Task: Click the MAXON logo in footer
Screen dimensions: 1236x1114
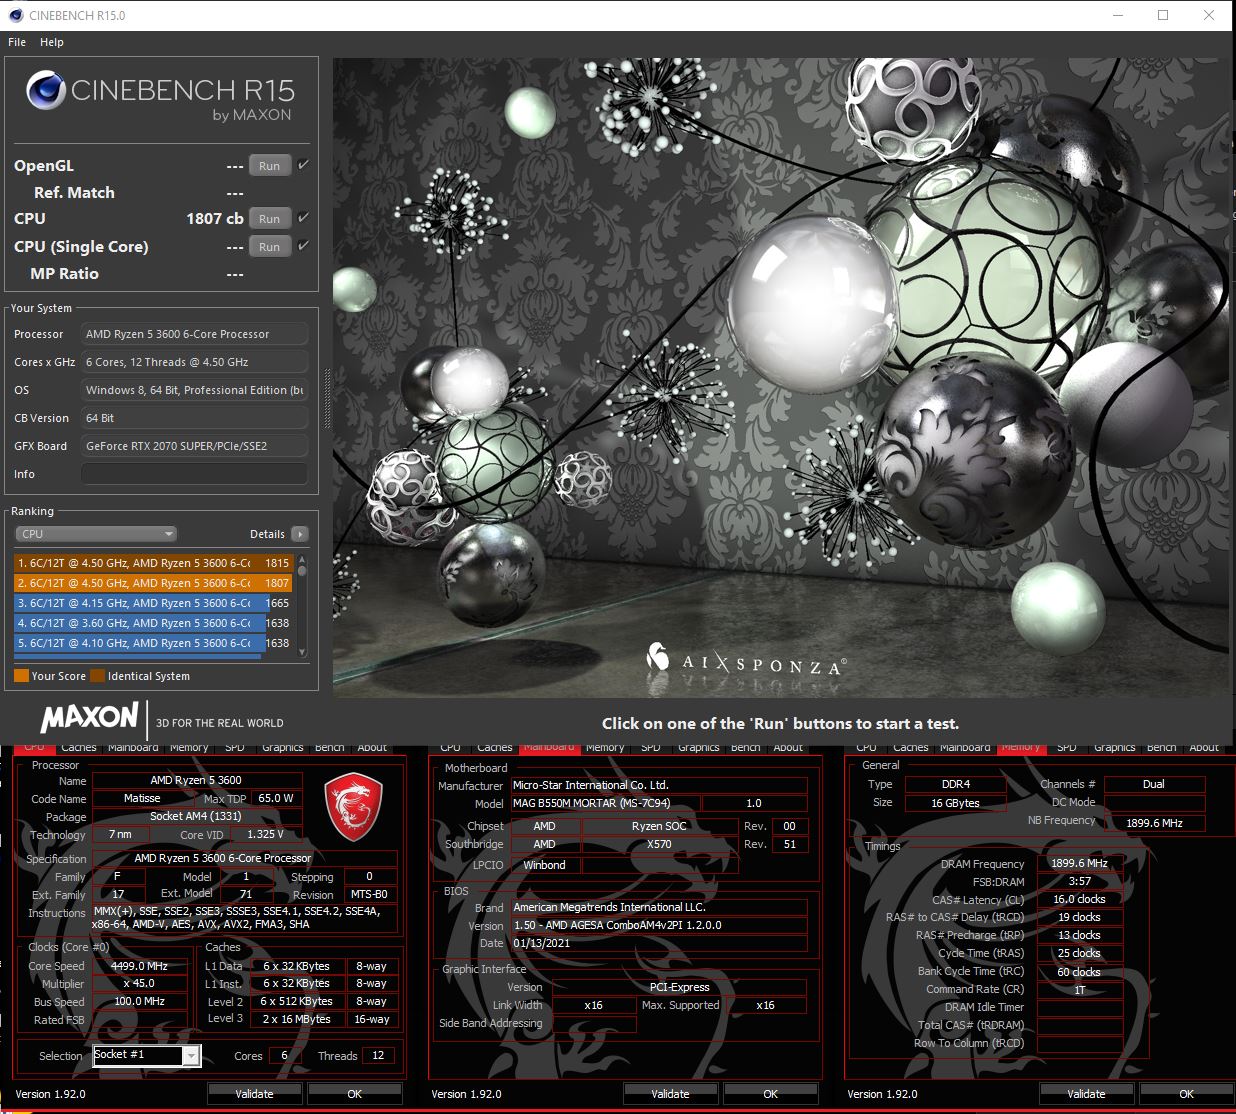Action: pos(89,717)
